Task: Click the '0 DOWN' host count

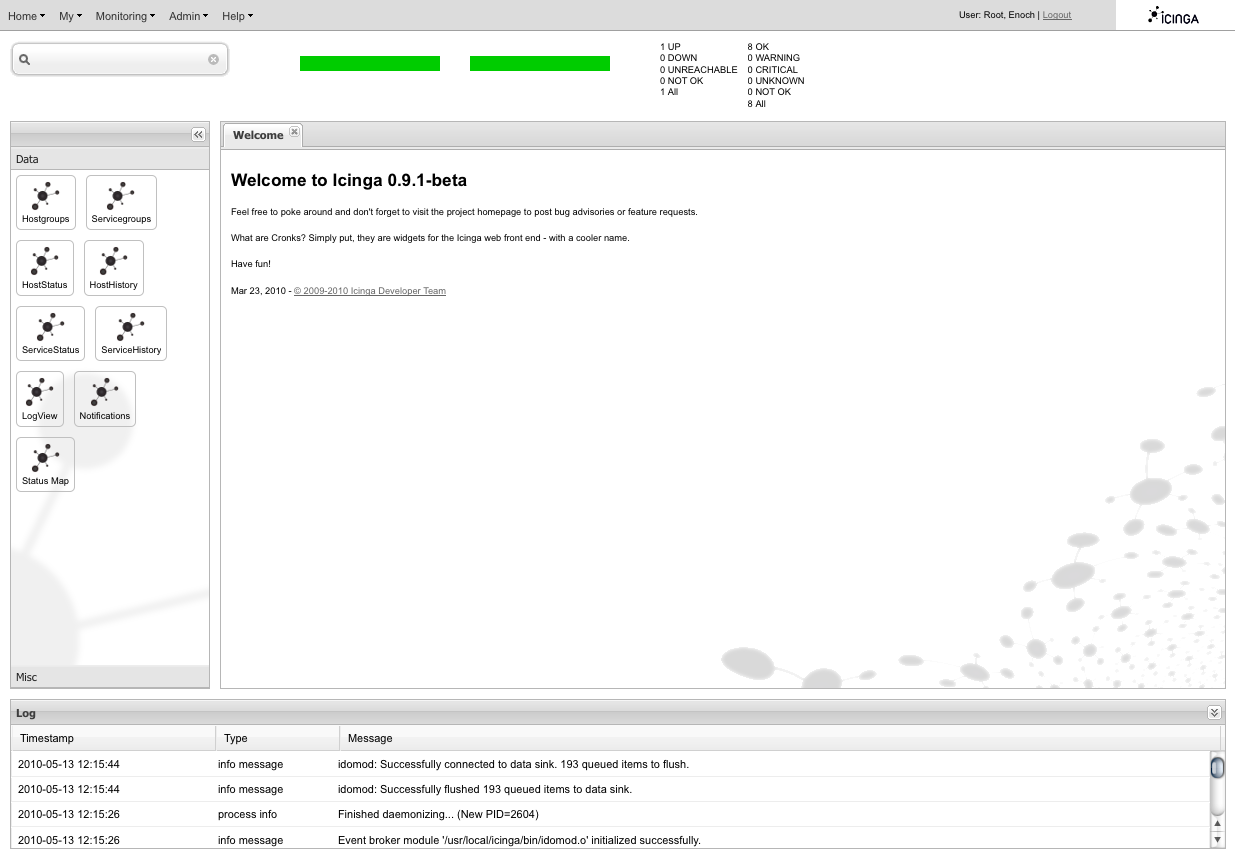Action: 679,58
